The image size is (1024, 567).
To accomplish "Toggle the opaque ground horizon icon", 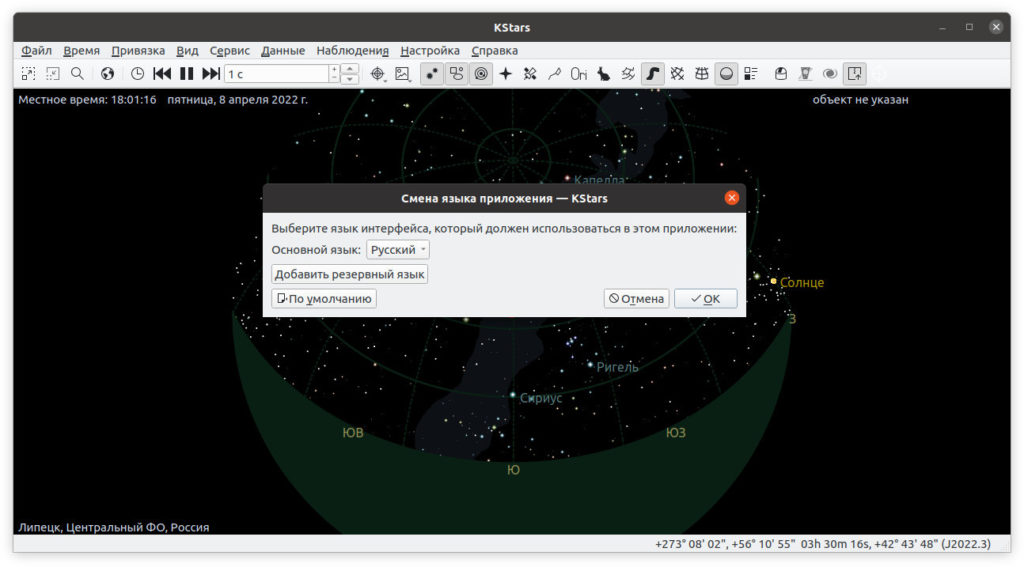I will pos(726,74).
